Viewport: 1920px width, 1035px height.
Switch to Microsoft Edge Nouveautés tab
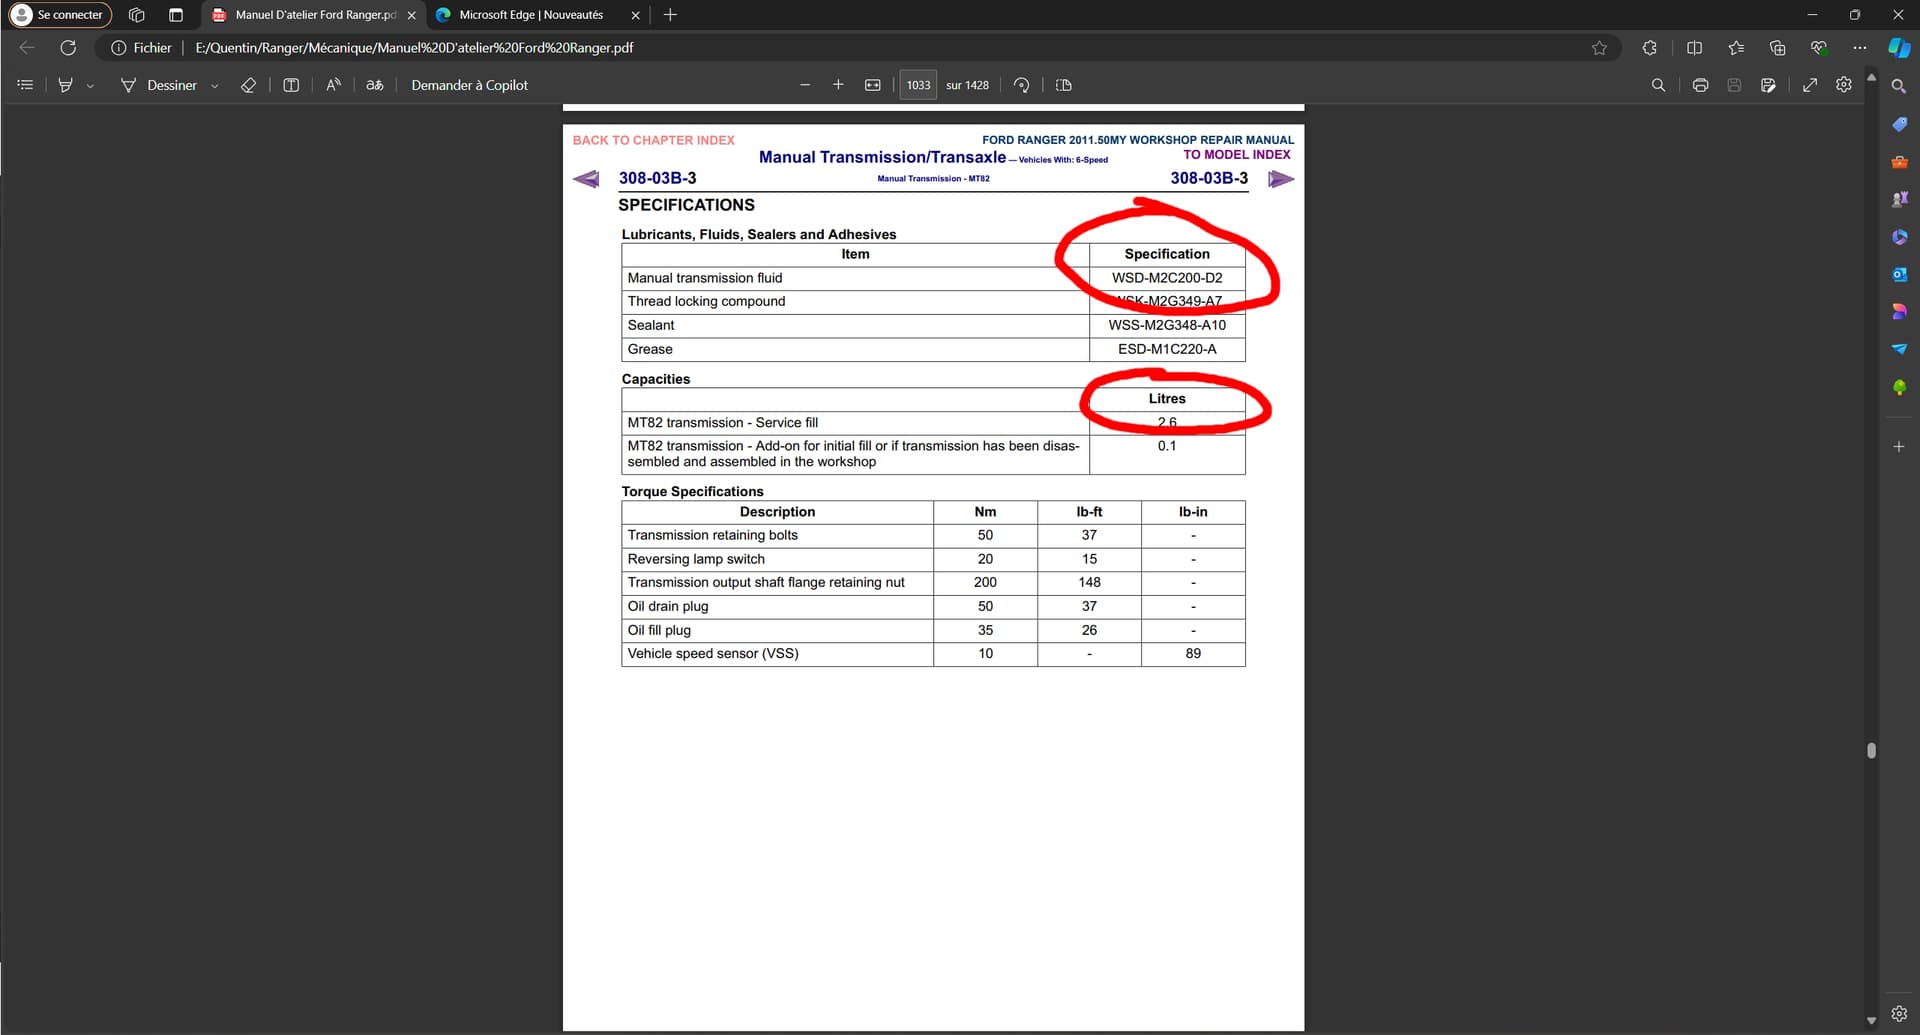coord(530,15)
